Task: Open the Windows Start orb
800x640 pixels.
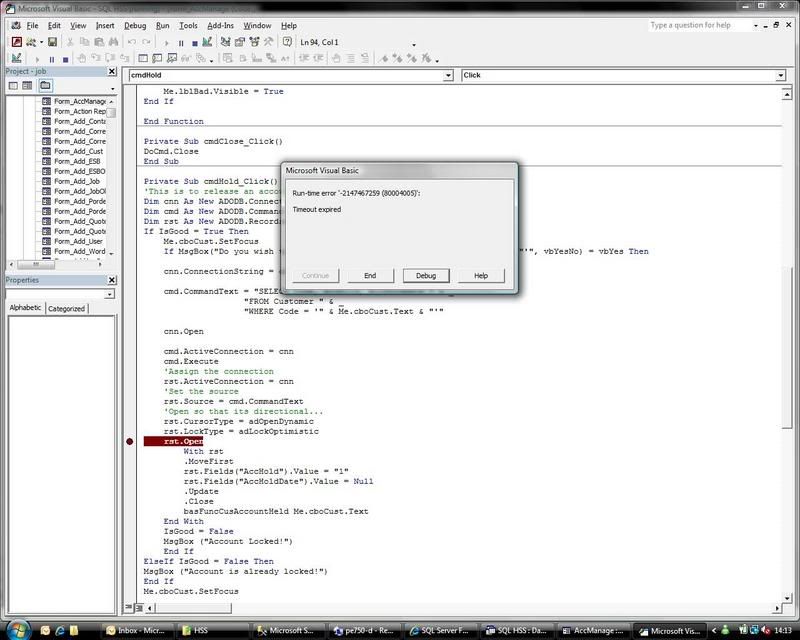Action: tap(18, 629)
